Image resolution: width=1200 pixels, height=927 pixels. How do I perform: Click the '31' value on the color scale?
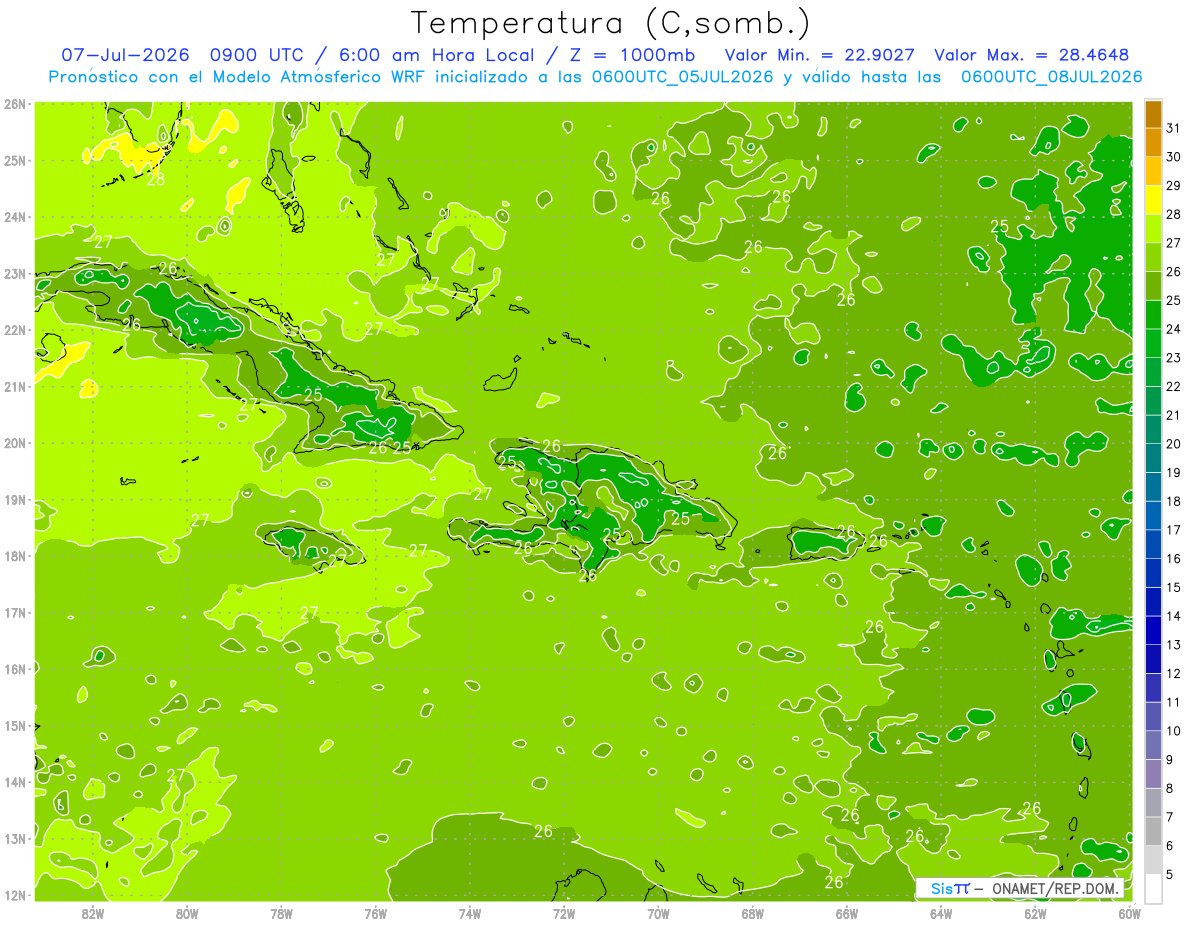coord(1174,128)
